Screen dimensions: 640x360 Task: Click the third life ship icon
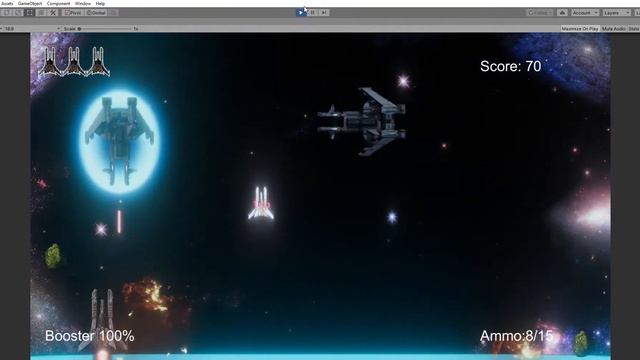(x=98, y=62)
